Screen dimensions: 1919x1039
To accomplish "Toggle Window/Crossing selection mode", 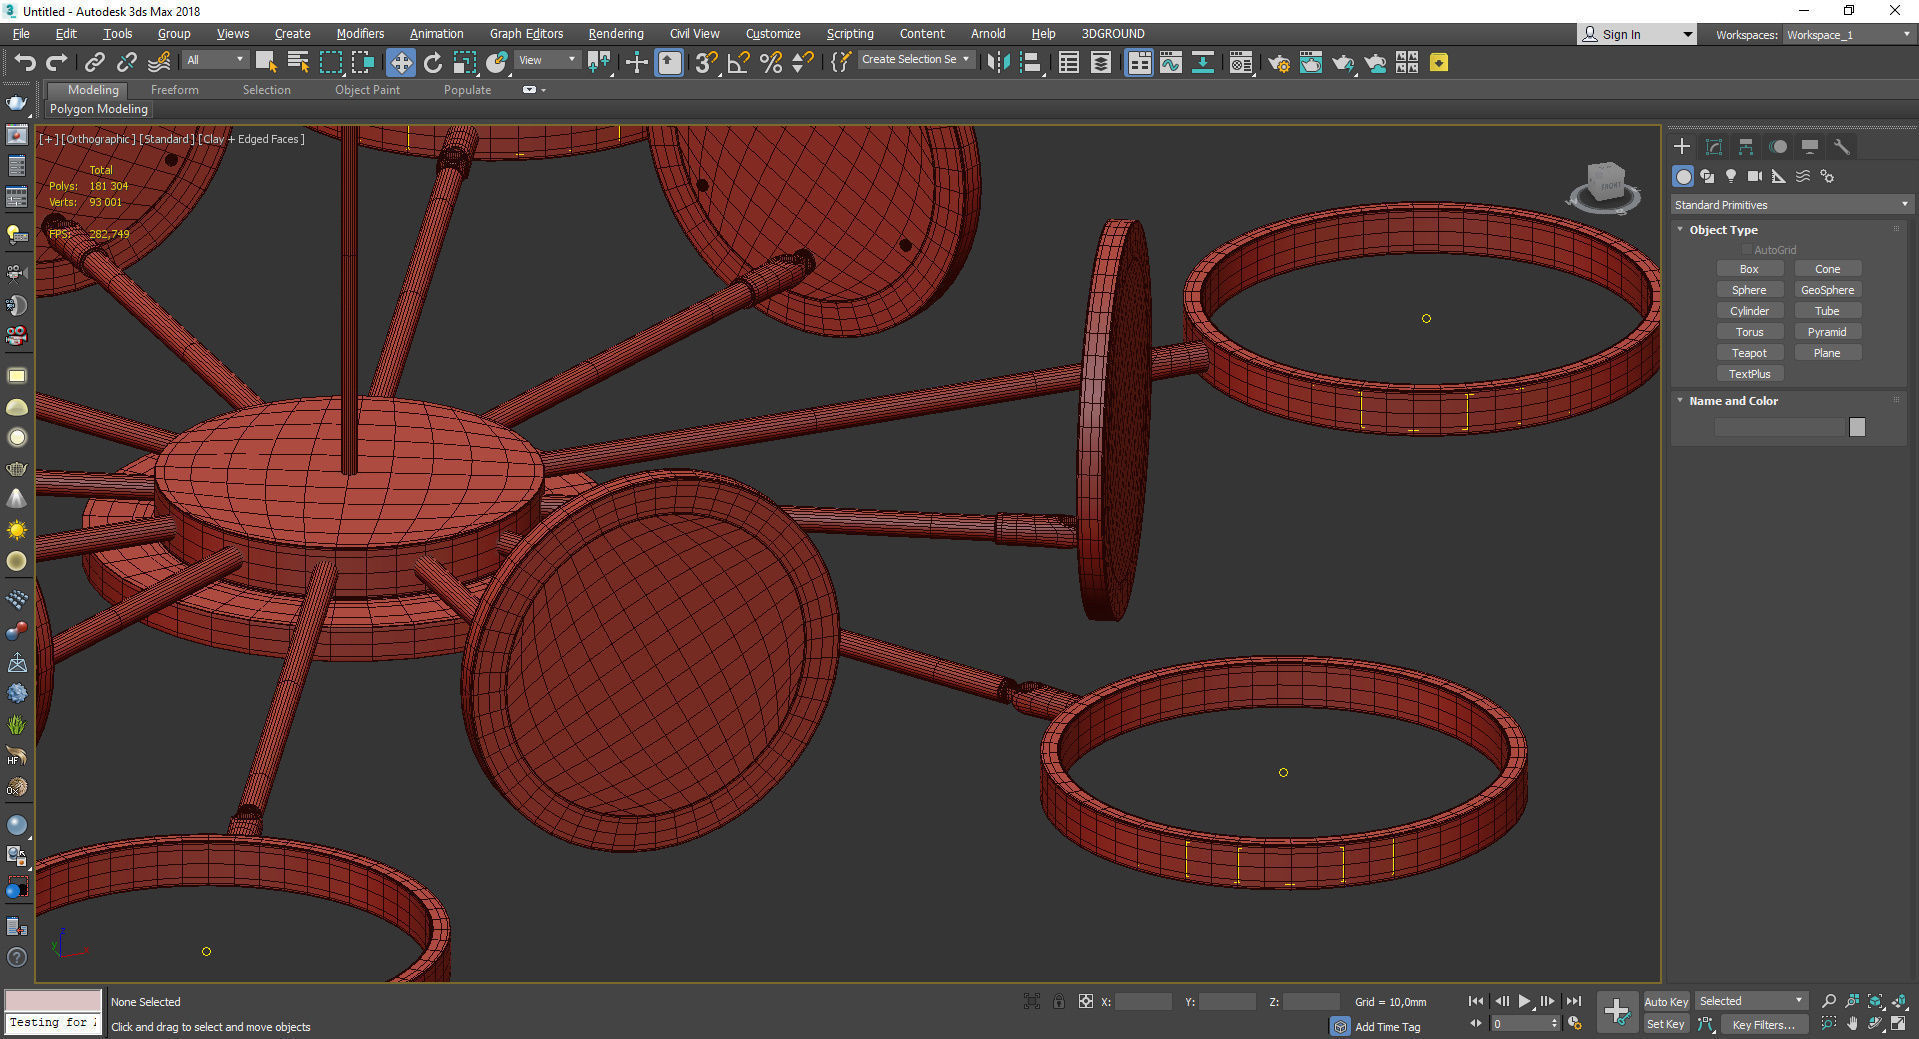I will [363, 63].
